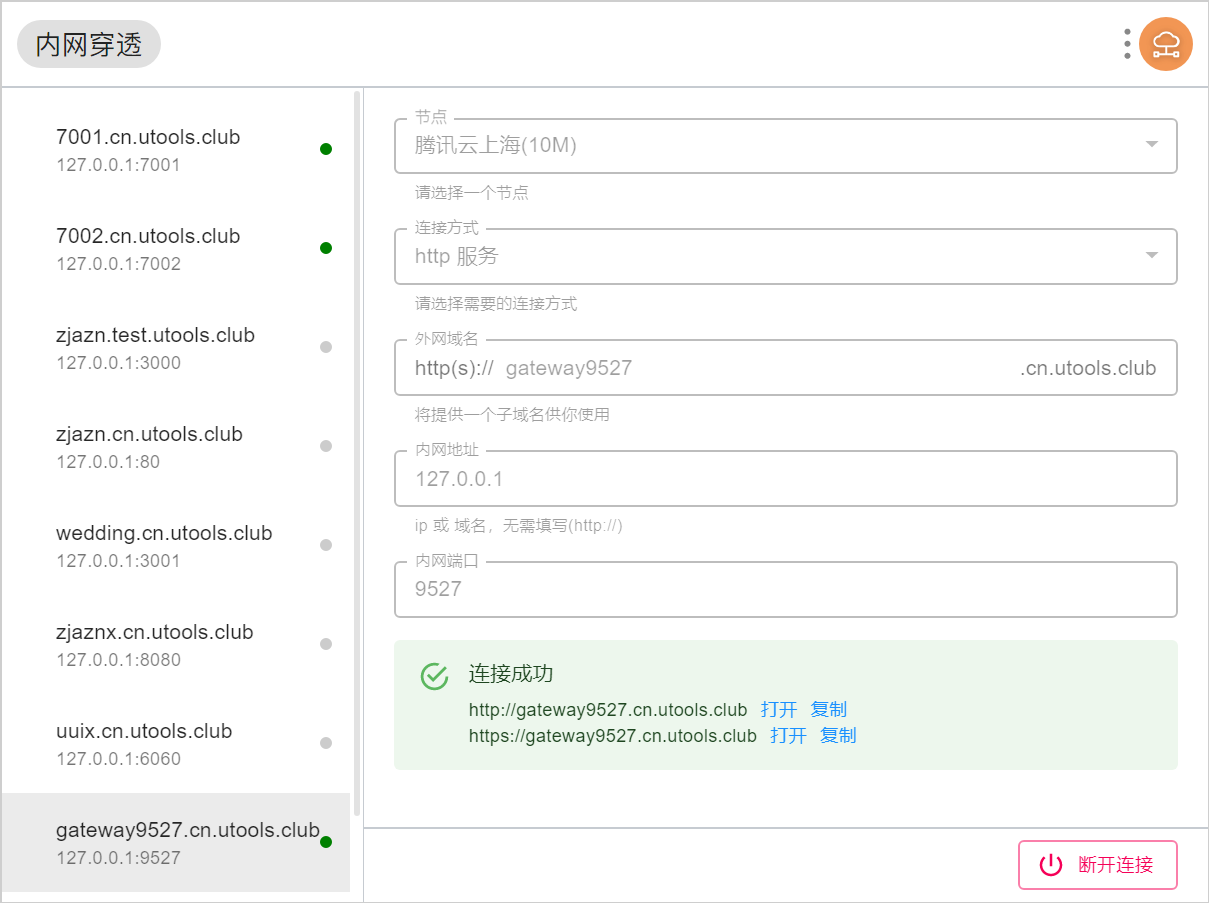Viewport: 1209px width, 903px height.
Task: Click green status dot for 7001.cn.utools.club
Action: pos(326,149)
